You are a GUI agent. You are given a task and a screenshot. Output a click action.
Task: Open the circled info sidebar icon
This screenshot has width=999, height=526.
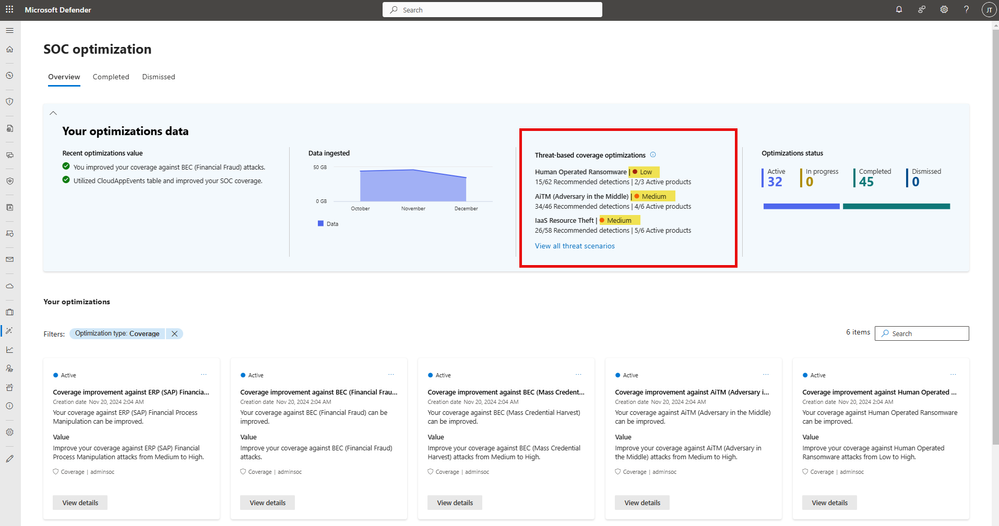(10, 406)
